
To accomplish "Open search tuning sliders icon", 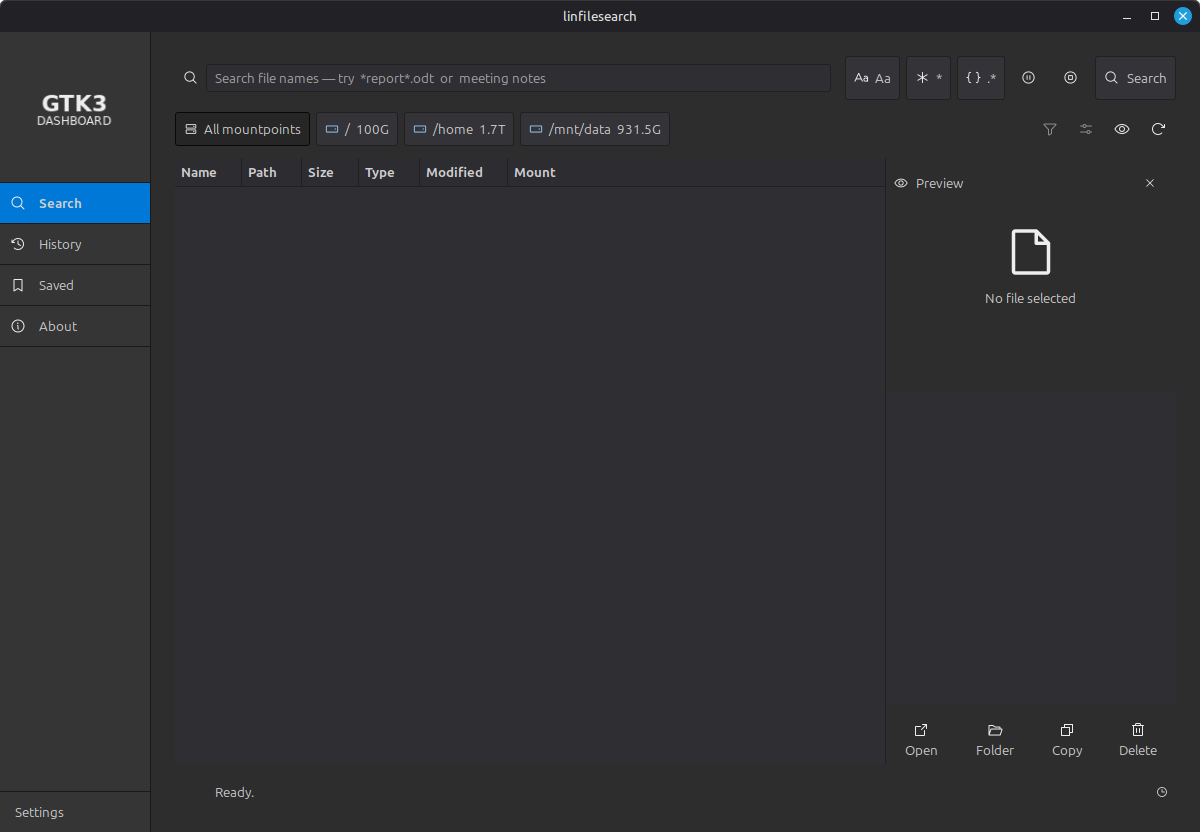I will click(1086, 129).
